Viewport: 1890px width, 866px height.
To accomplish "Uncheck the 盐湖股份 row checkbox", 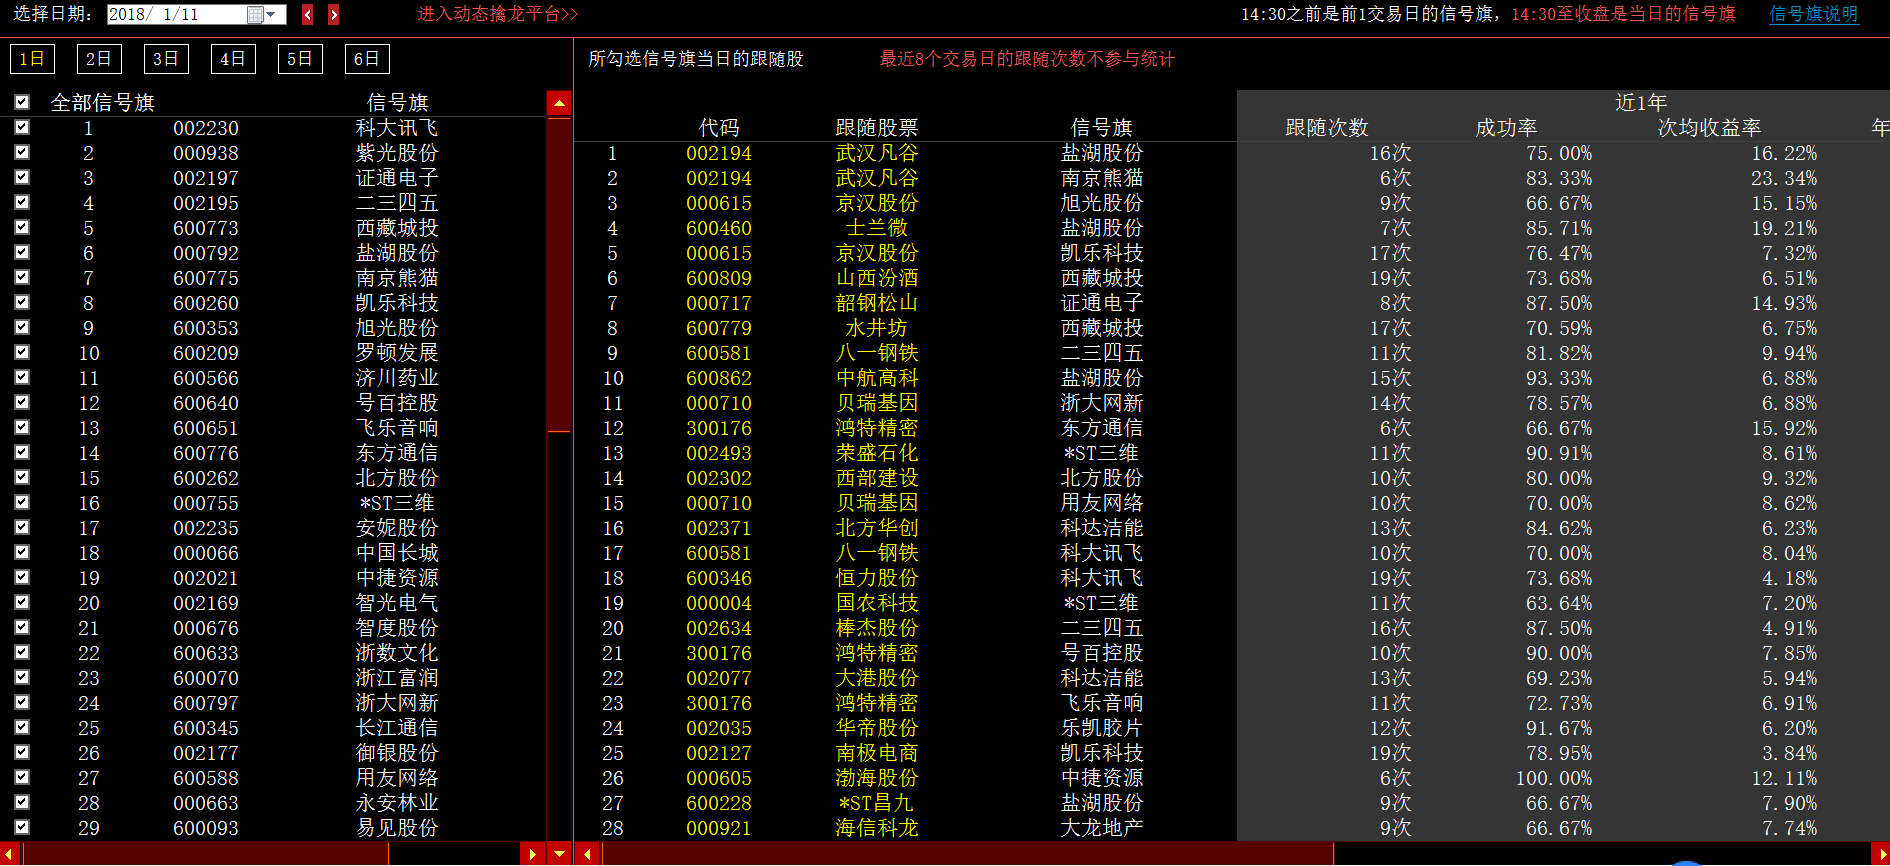I will click(22, 252).
